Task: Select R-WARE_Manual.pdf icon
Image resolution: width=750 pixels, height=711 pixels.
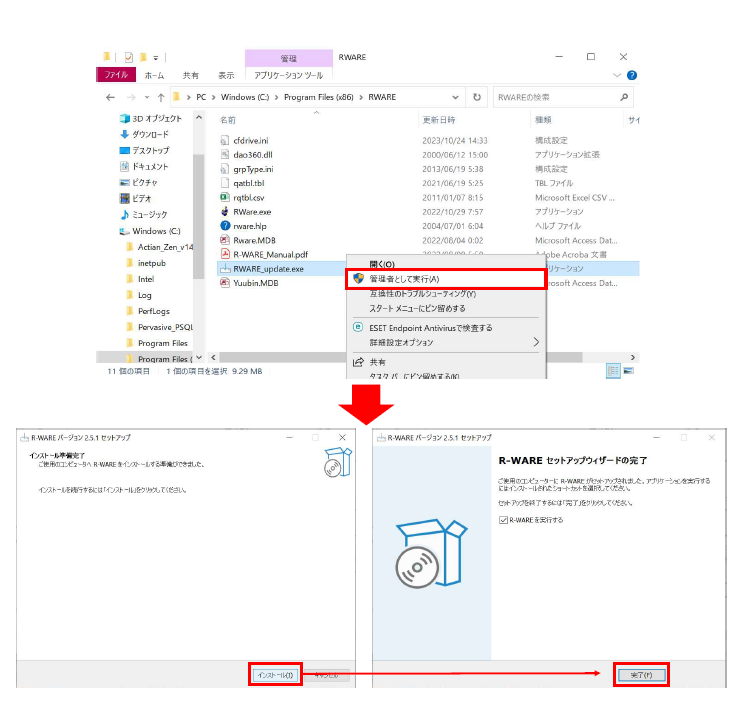Action: [225, 254]
